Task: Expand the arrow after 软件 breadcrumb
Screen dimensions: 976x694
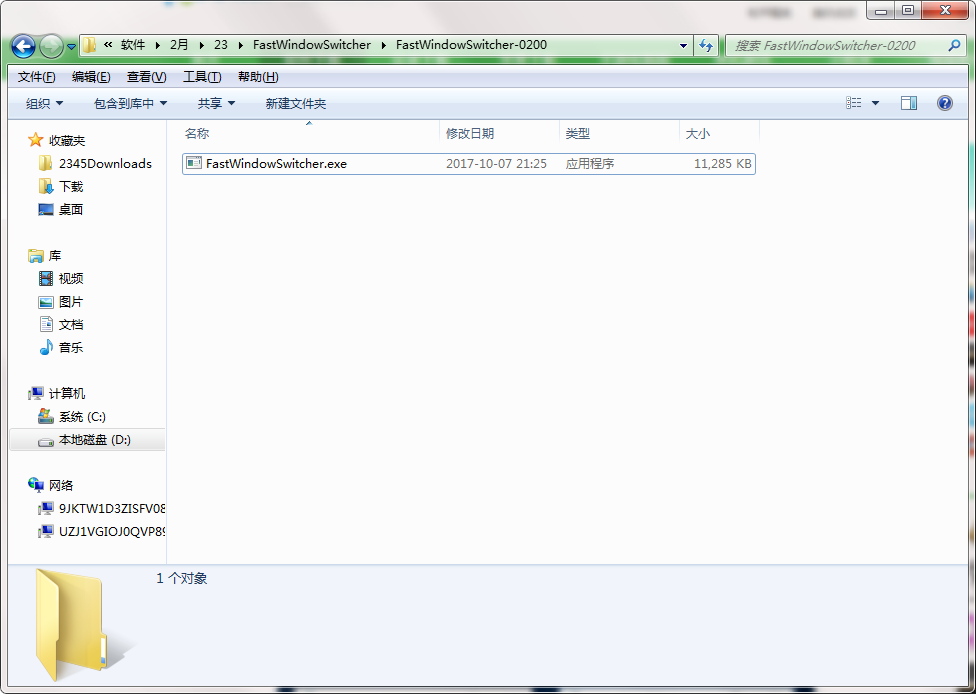Action: tap(157, 45)
